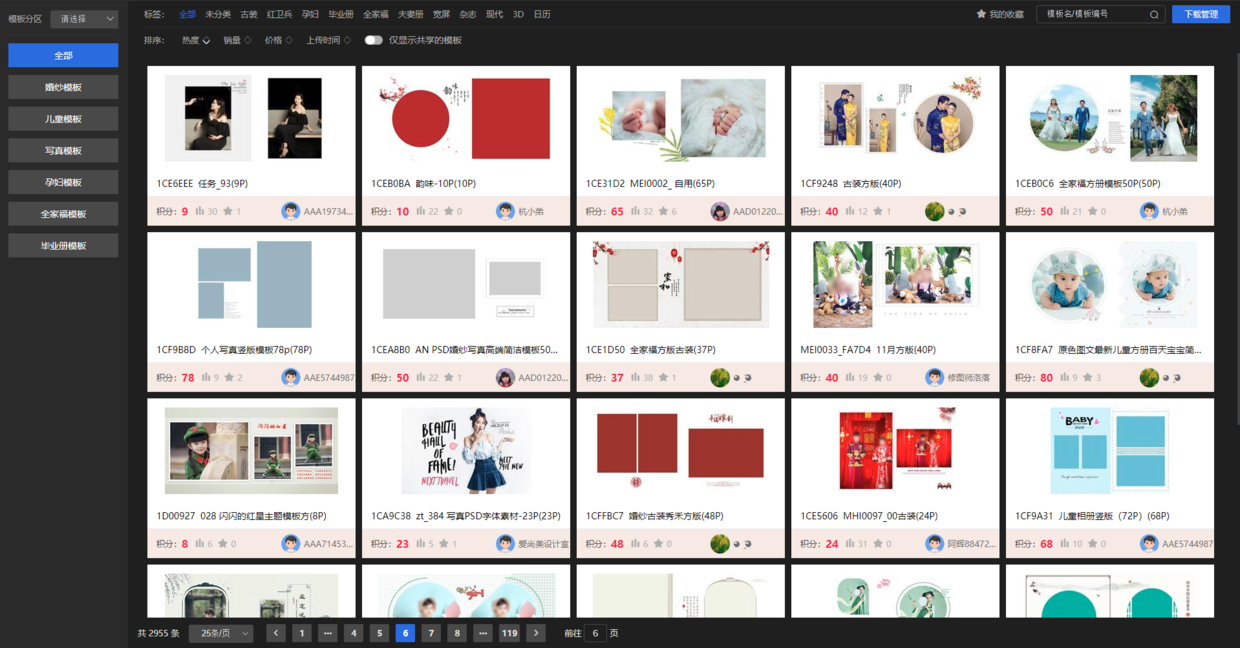Click uploader avatar on 1CF8FA7 原色图文 card
1240x648 pixels.
pyautogui.click(x=1149, y=378)
